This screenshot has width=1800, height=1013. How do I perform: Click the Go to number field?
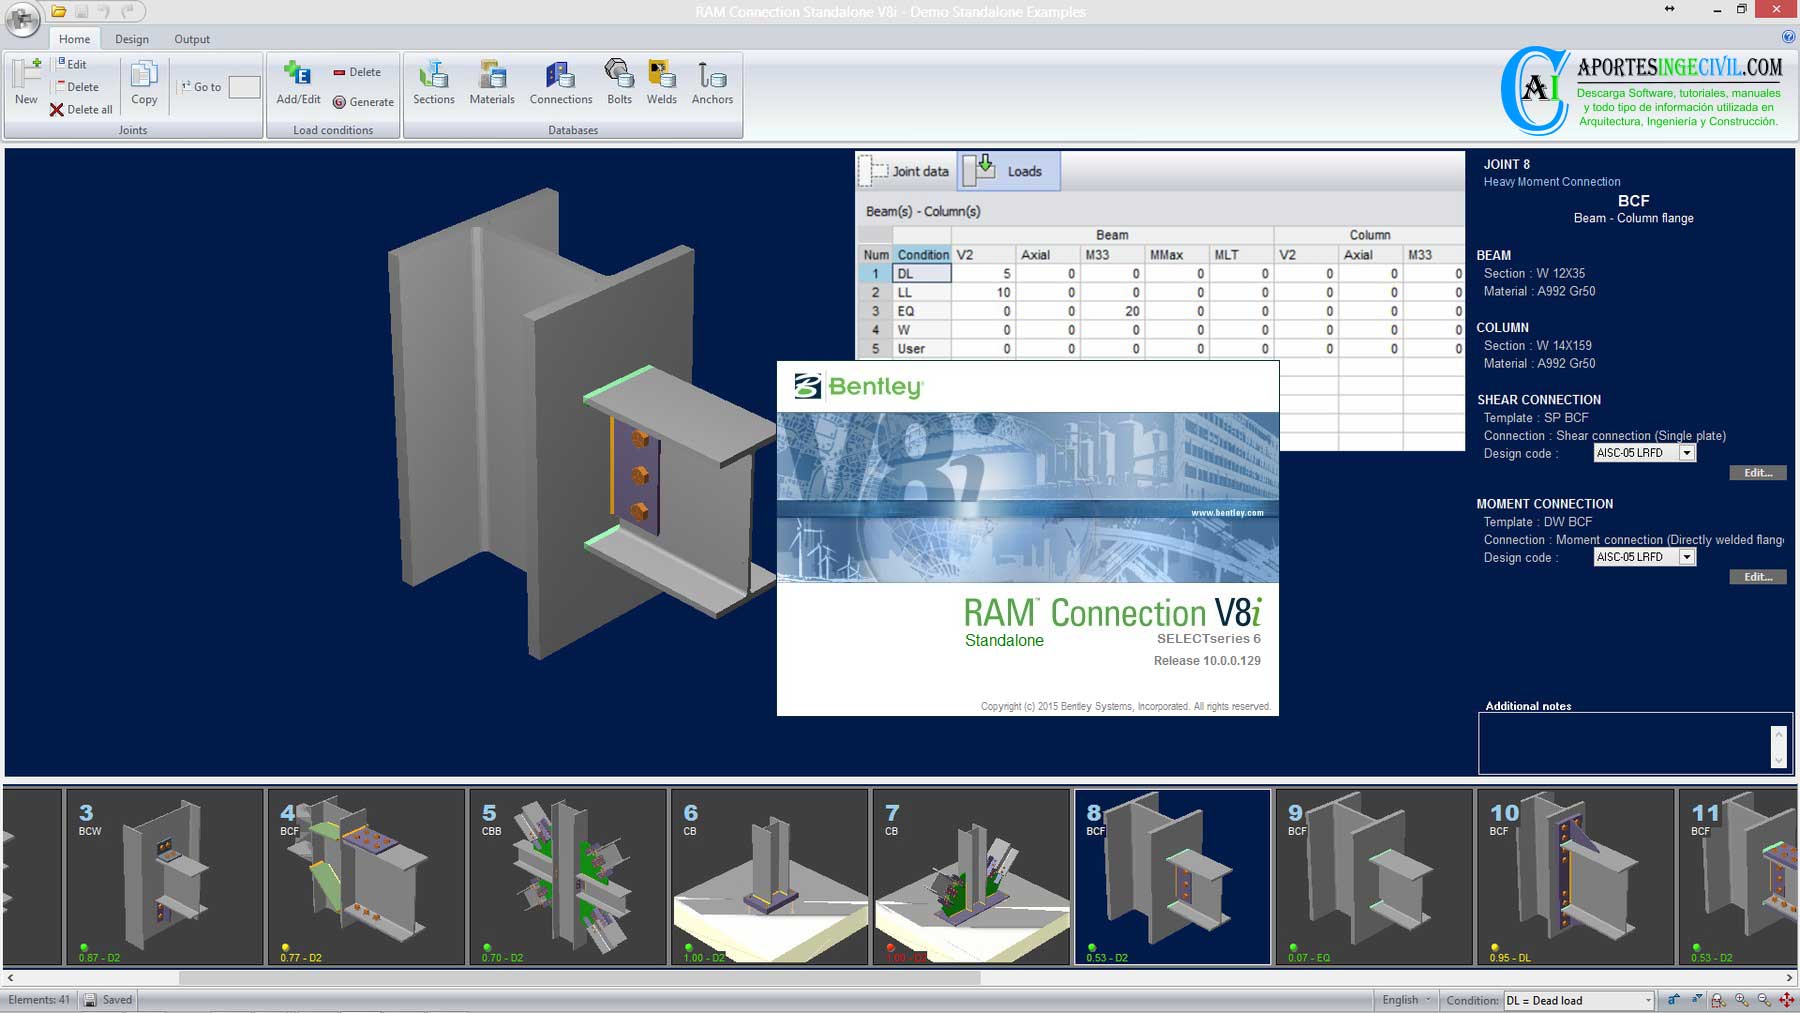[x=244, y=87]
